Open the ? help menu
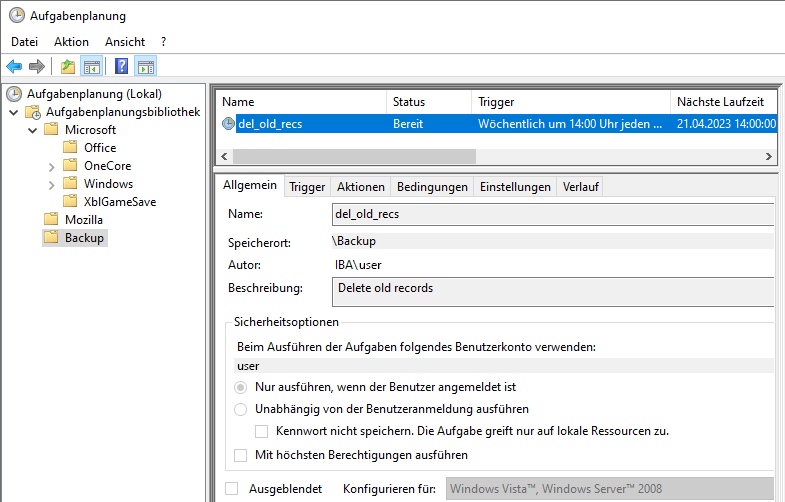Viewport: 785px width, 502px height. [x=163, y=42]
